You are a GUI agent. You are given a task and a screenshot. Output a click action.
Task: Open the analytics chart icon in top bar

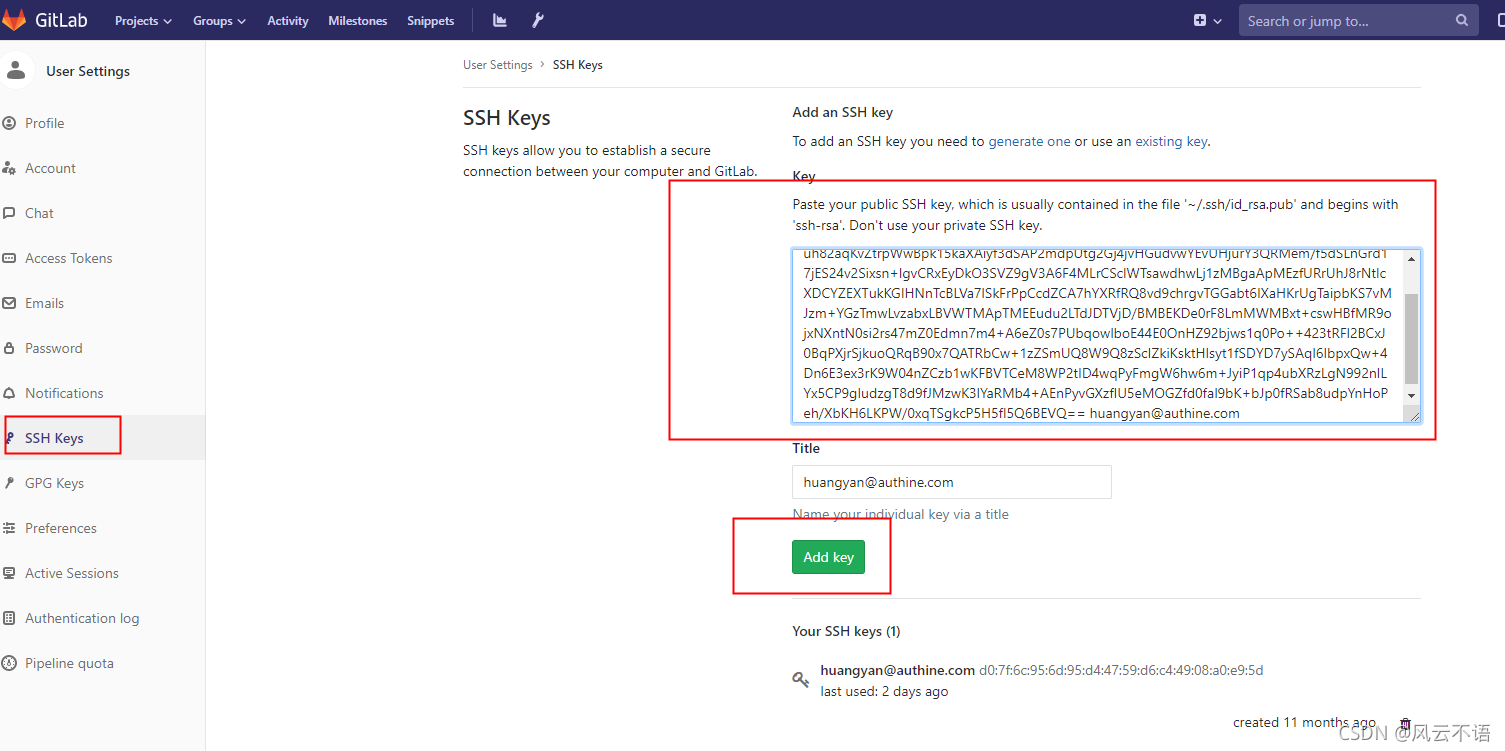point(499,19)
